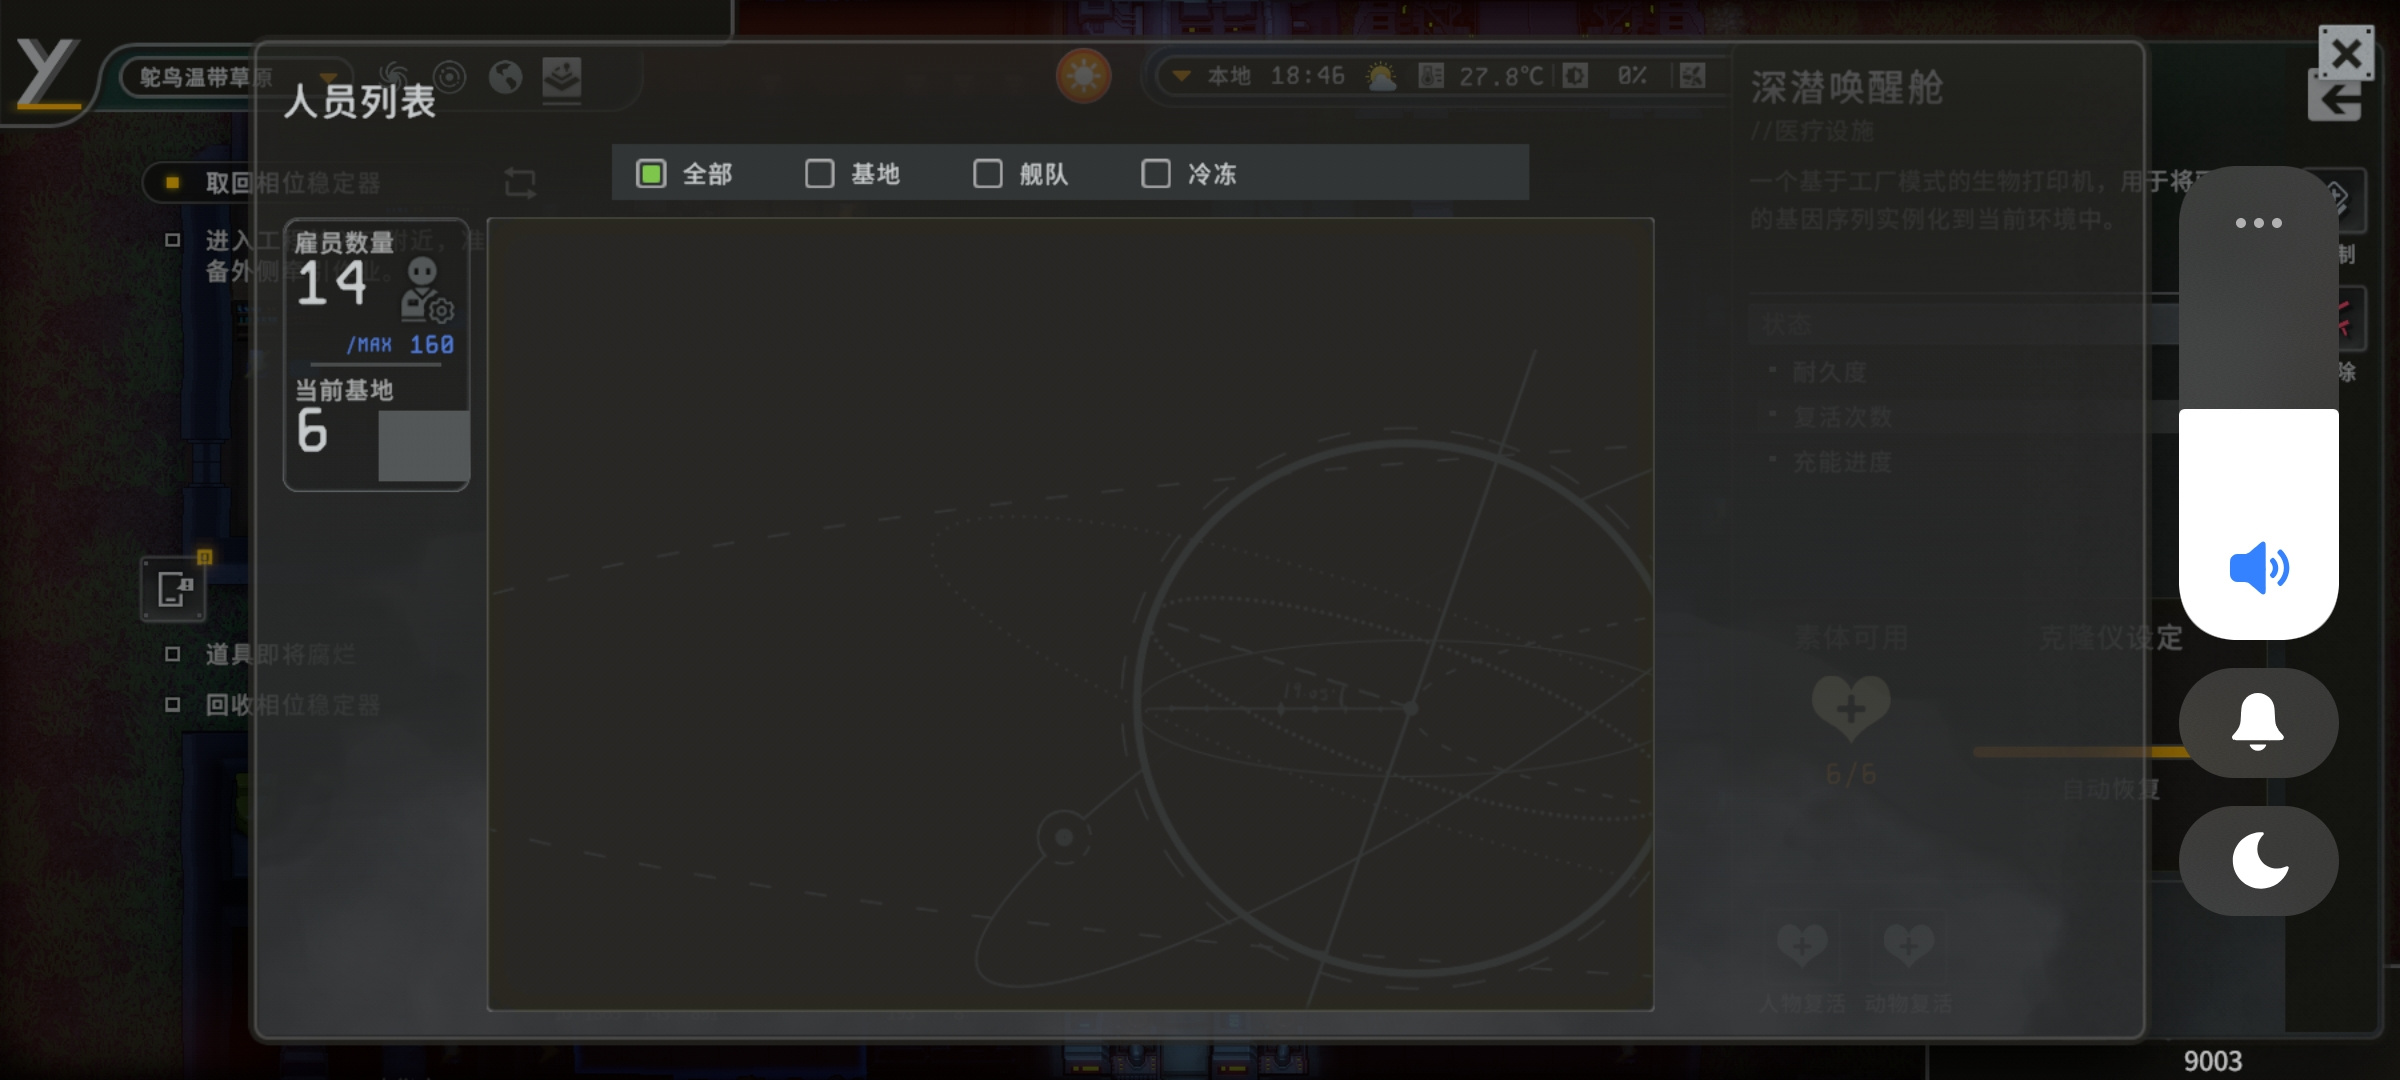Viewport: 2400px width, 1080px height.
Task: Tap the layers download icon
Action: (x=562, y=77)
